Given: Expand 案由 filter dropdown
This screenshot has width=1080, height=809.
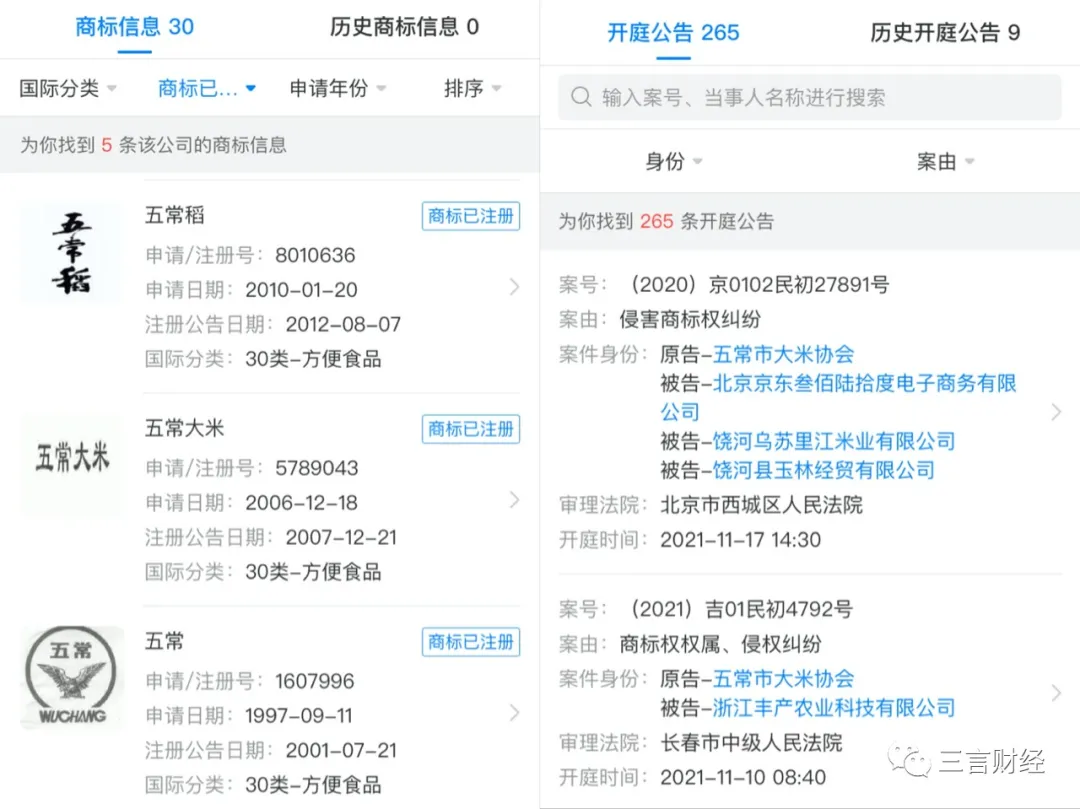Looking at the screenshot, I should coord(946,161).
